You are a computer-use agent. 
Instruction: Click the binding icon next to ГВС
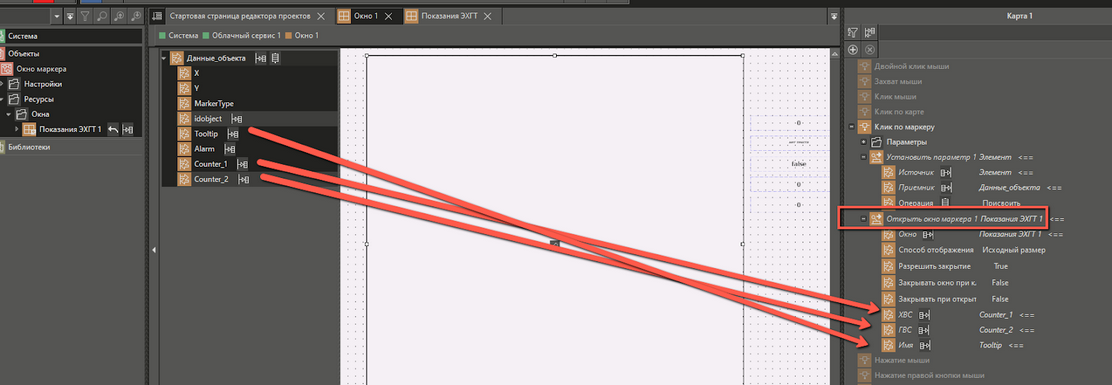(924, 330)
